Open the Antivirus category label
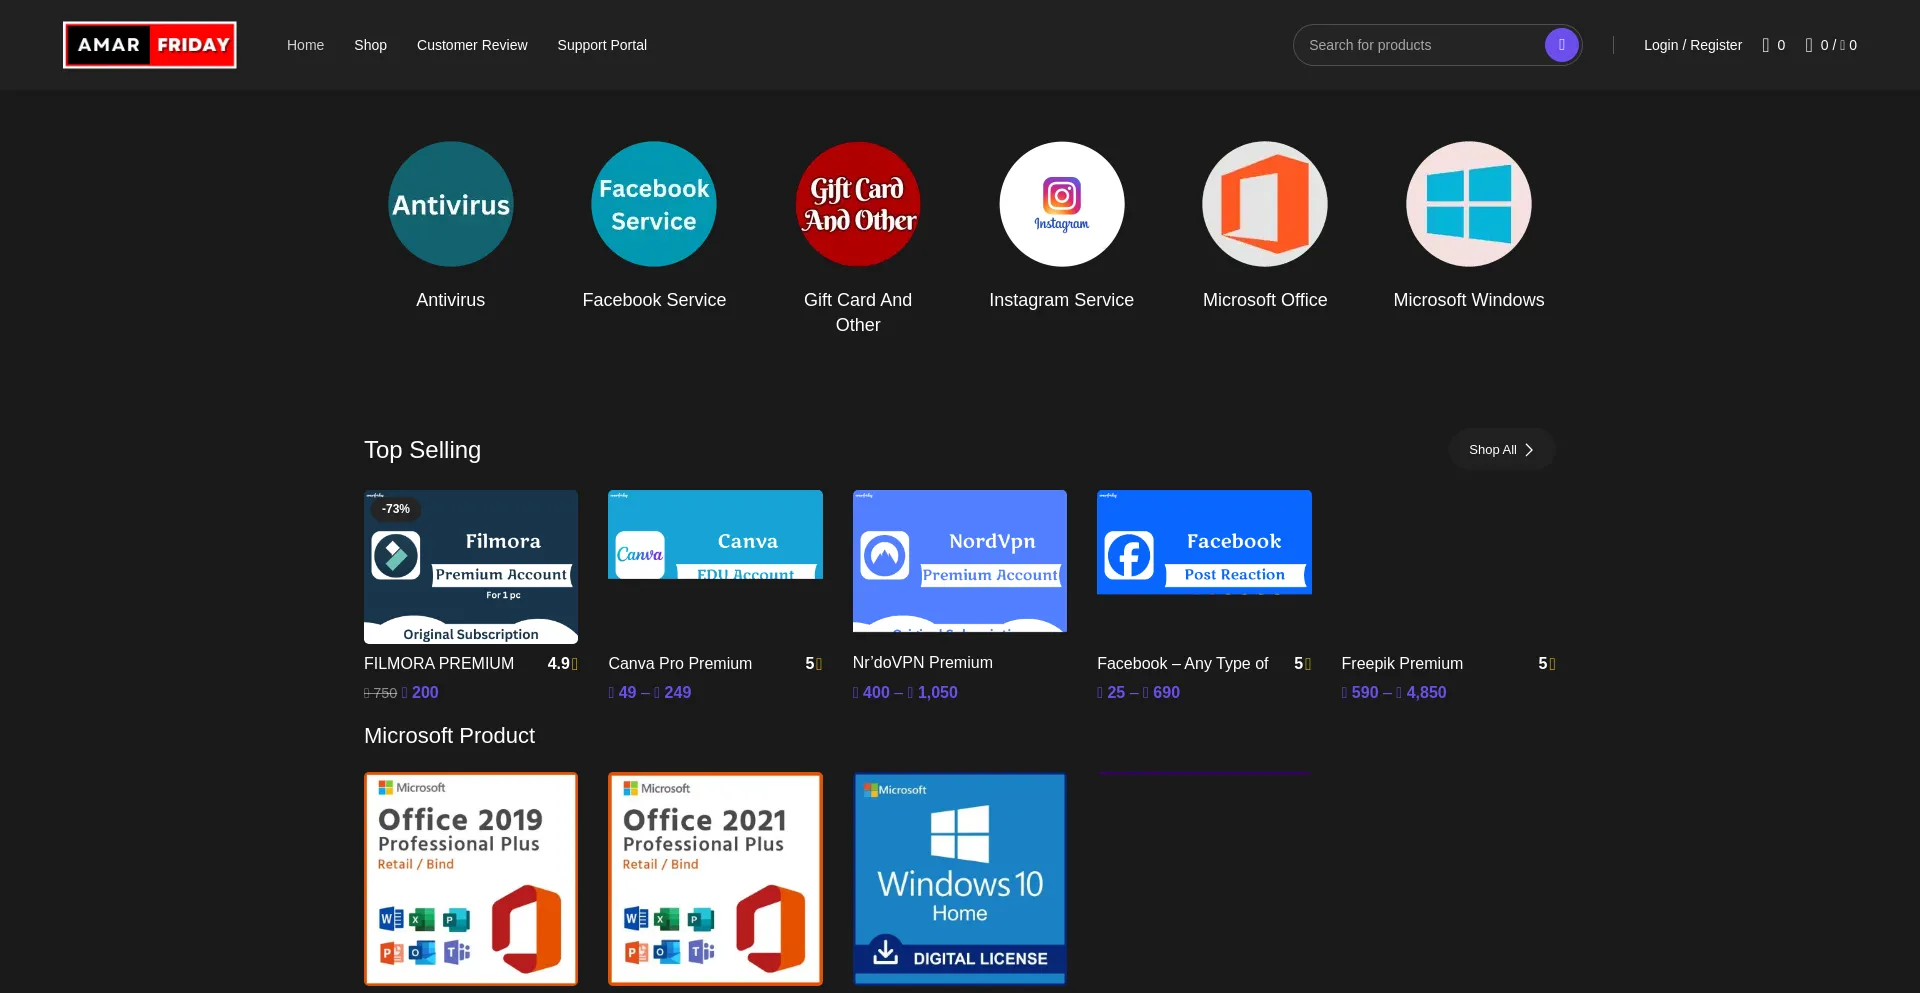The image size is (1920, 993). coord(451,300)
